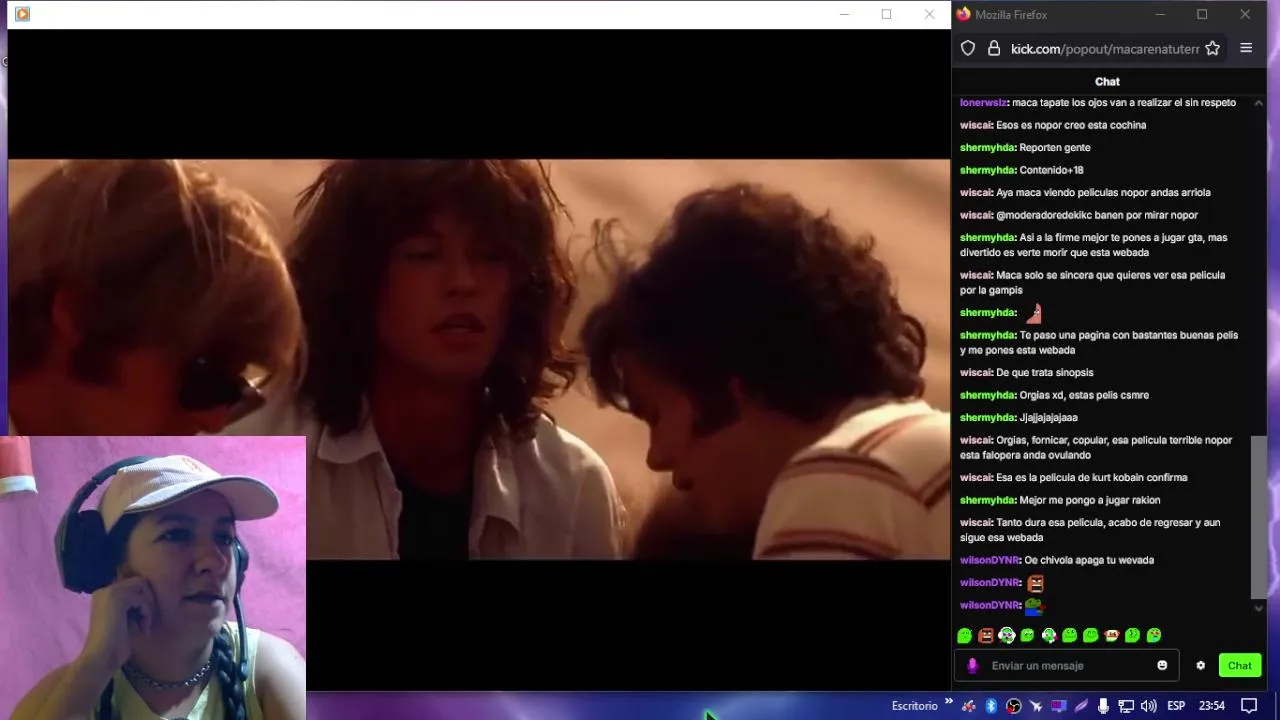
Task: Click username lonerwslz in chat
Action: pos(983,102)
